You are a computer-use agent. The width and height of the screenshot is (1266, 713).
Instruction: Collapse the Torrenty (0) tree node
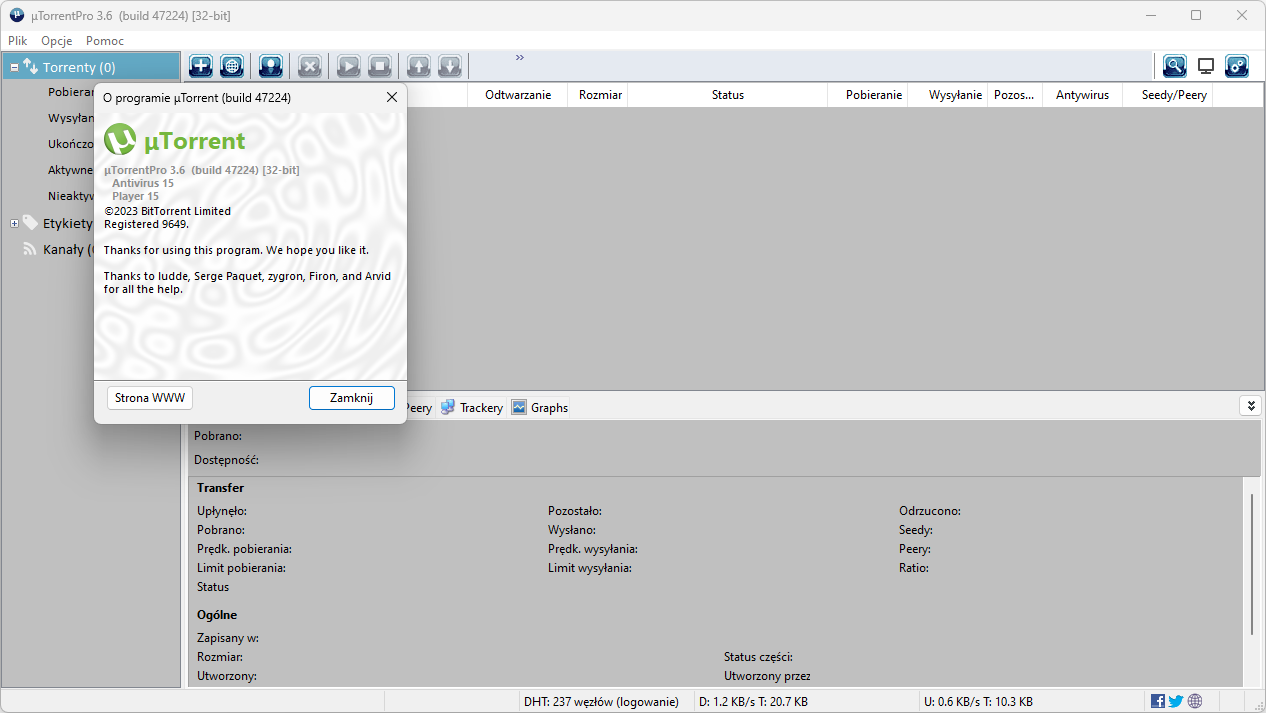coord(14,68)
